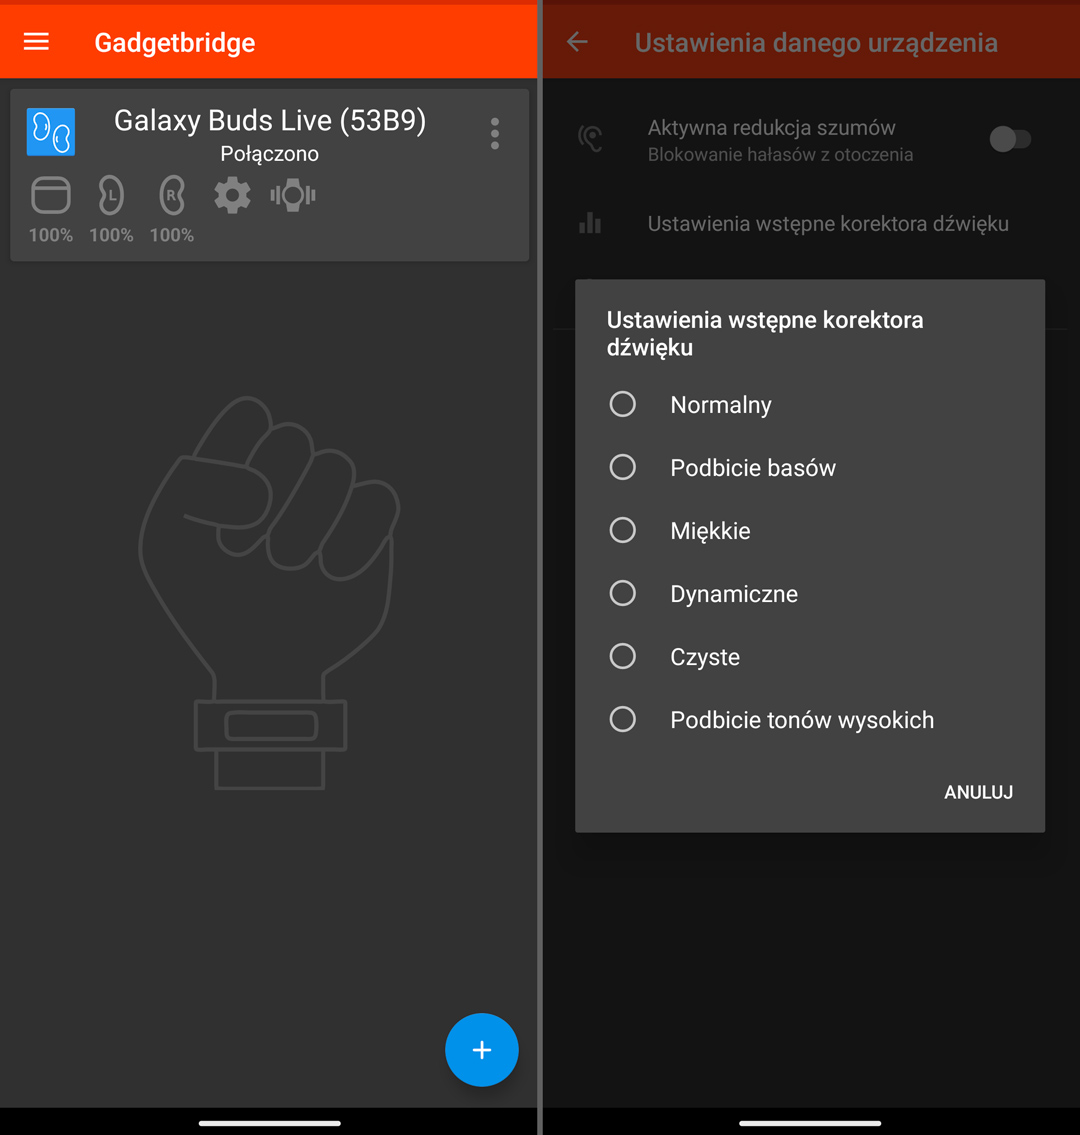The image size is (1080, 1135).
Task: Dismiss dialog with ANULUJ button
Action: (978, 791)
